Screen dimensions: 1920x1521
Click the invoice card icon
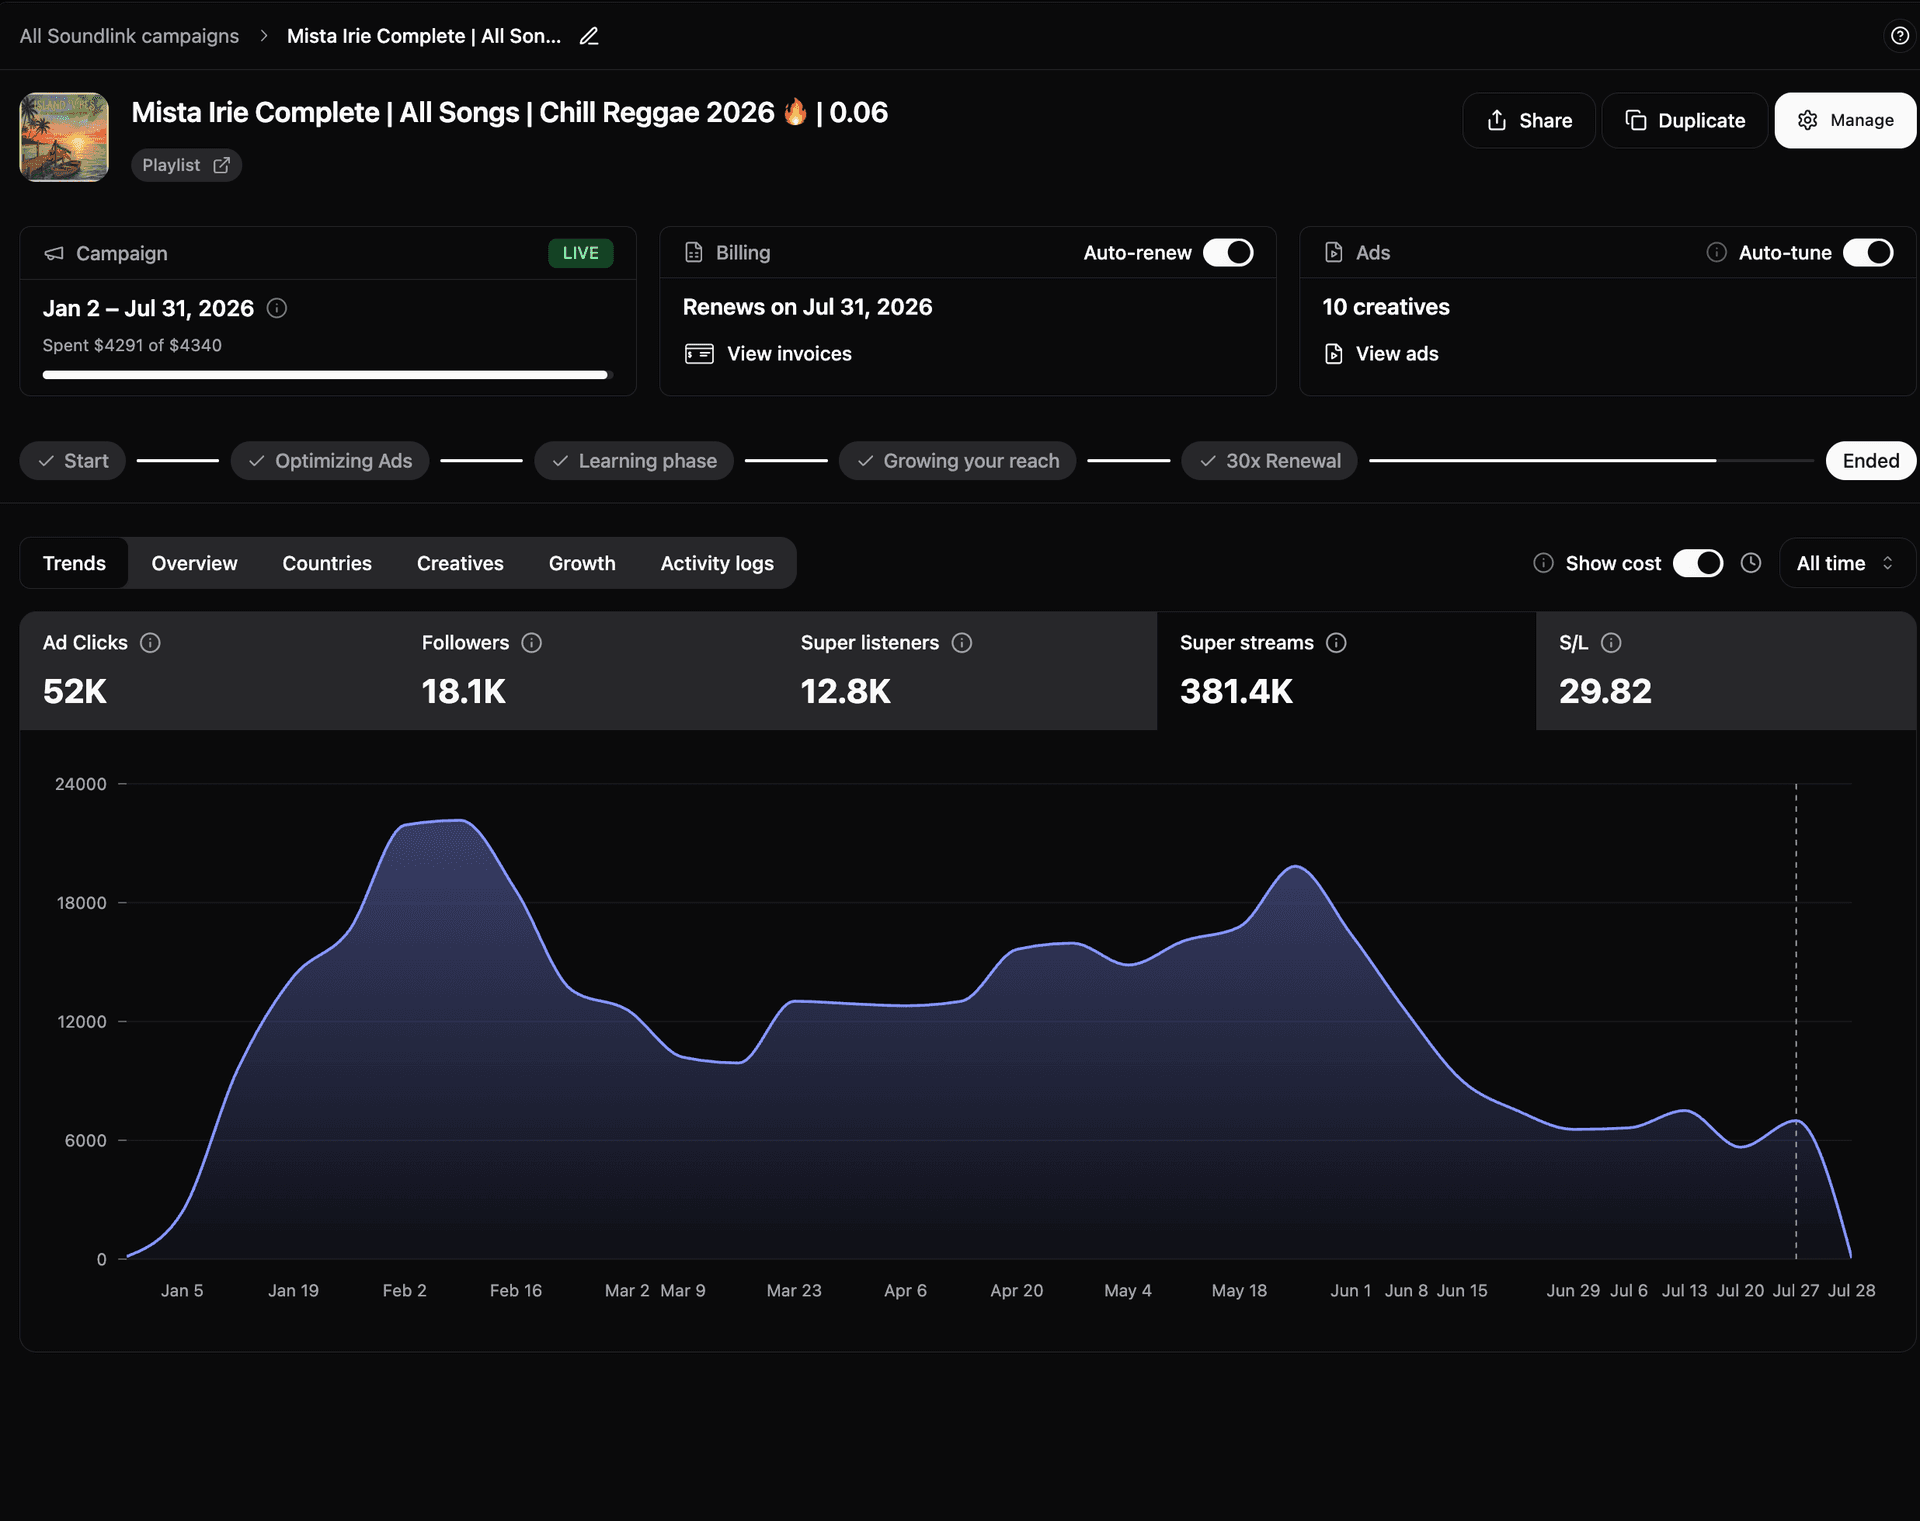click(x=699, y=354)
